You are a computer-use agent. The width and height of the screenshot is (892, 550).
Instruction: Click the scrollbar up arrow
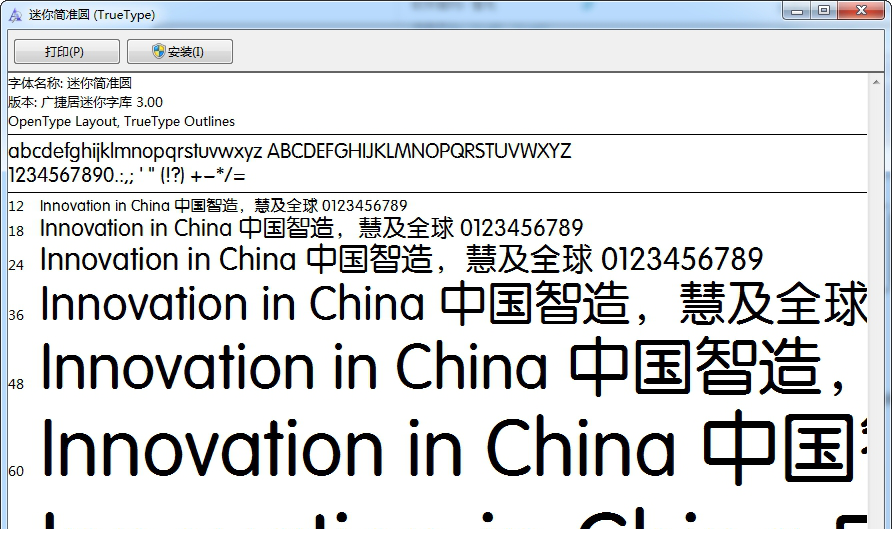click(x=876, y=82)
